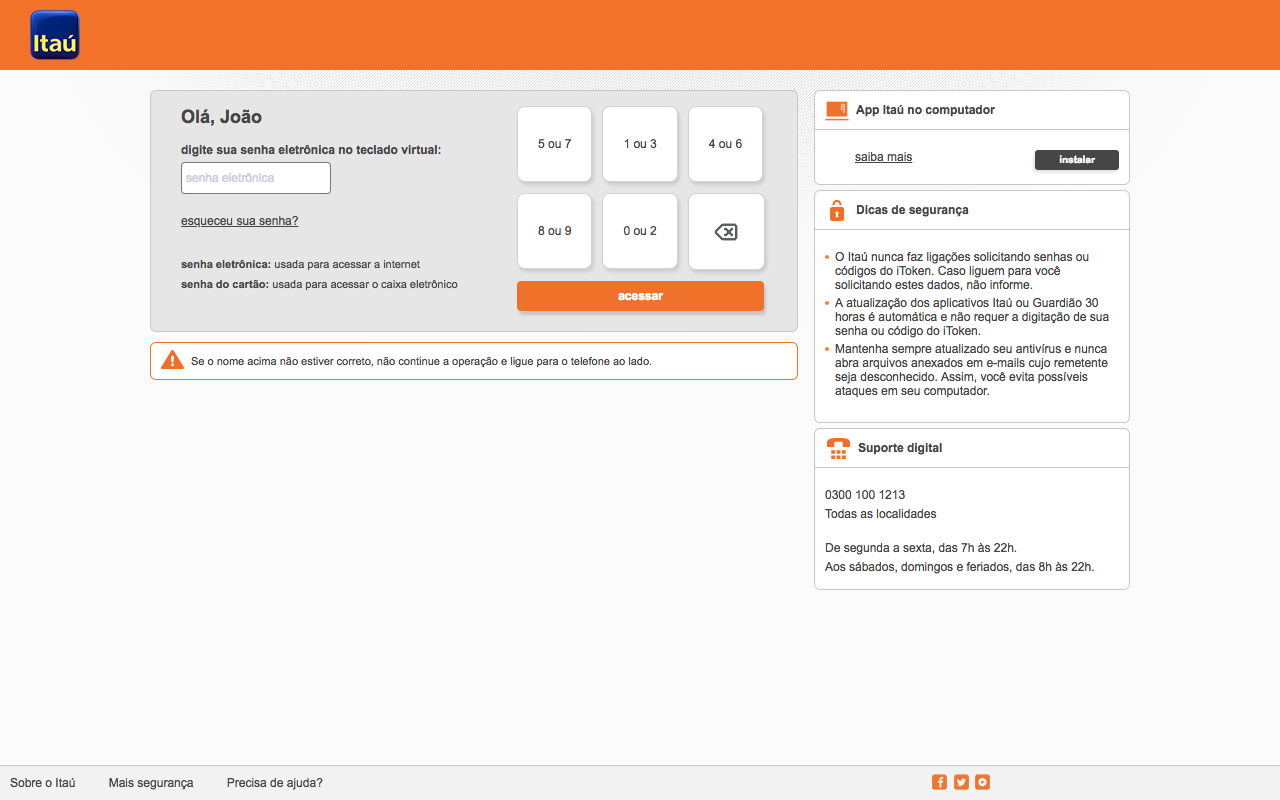
Task: Click the backspace key on the virtual keypad
Action: point(726,231)
